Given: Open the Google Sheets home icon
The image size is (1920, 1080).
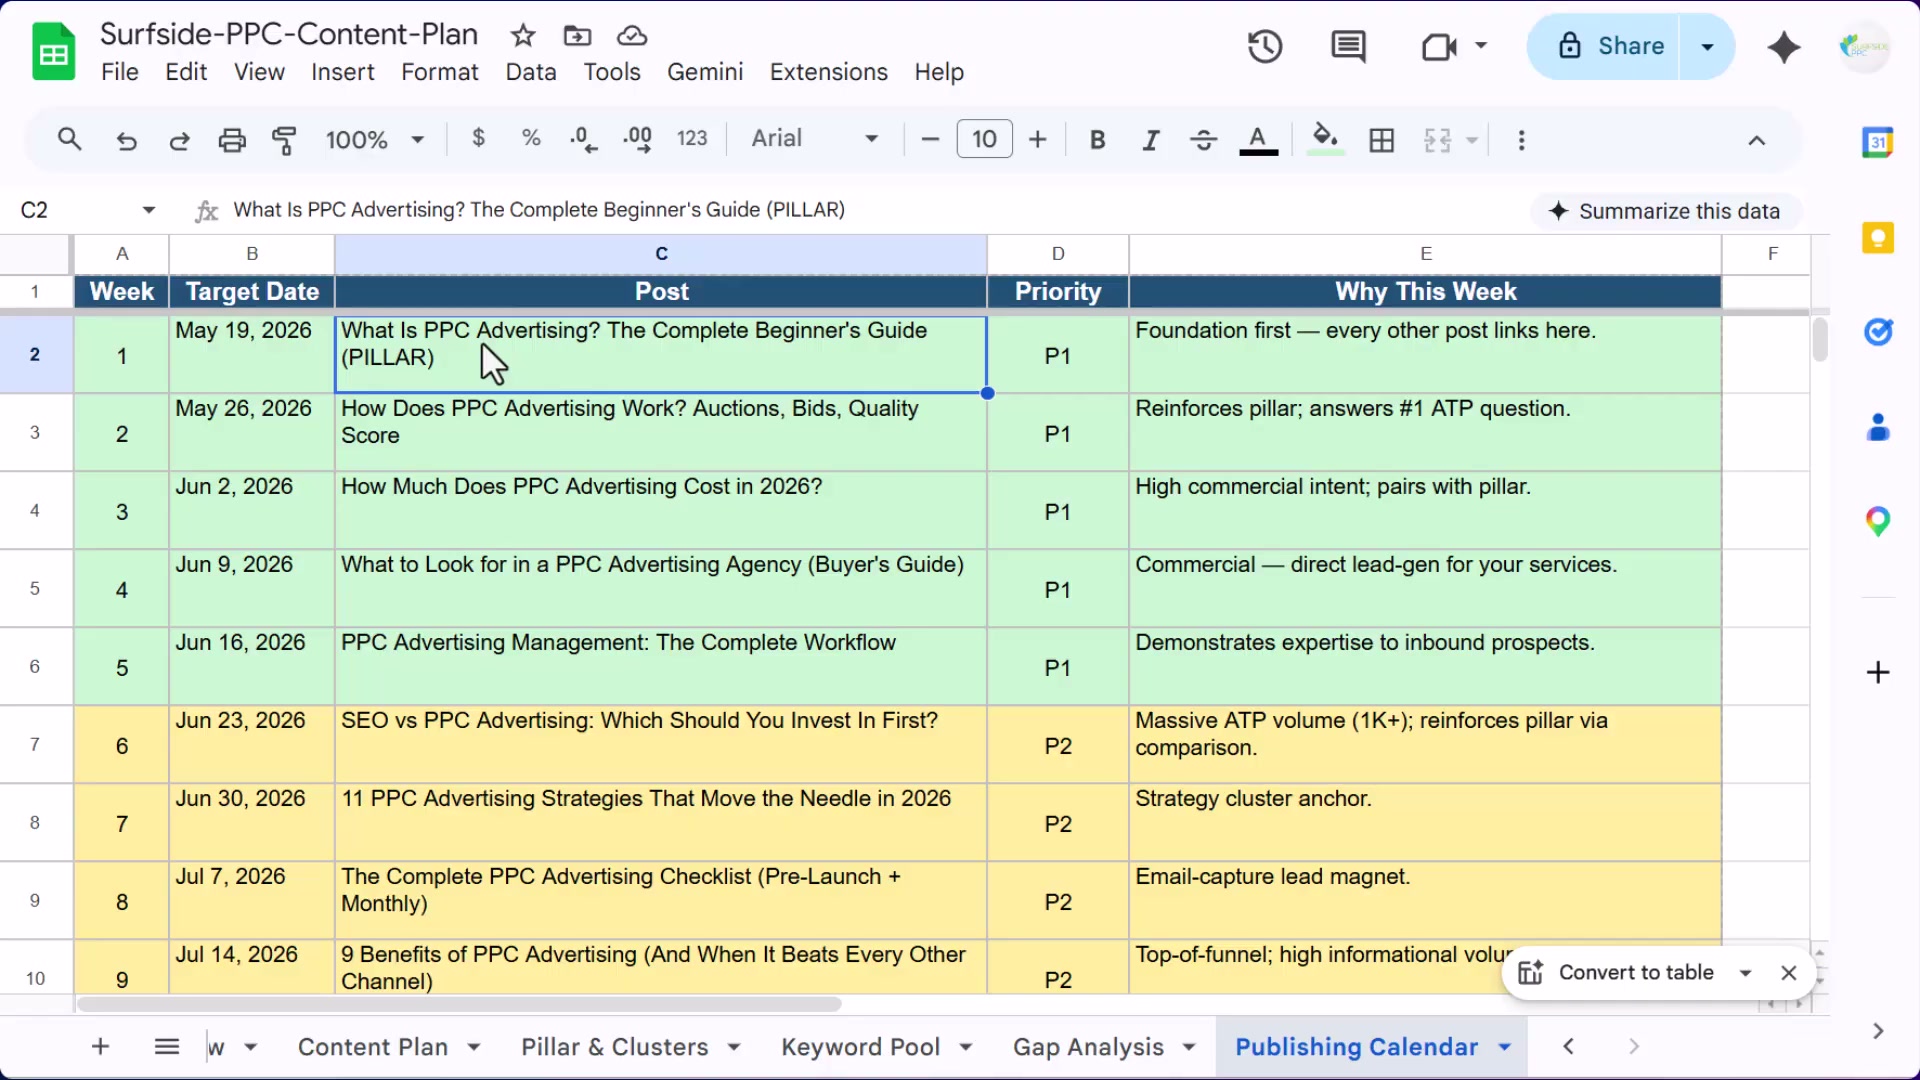Looking at the screenshot, I should (x=54, y=52).
